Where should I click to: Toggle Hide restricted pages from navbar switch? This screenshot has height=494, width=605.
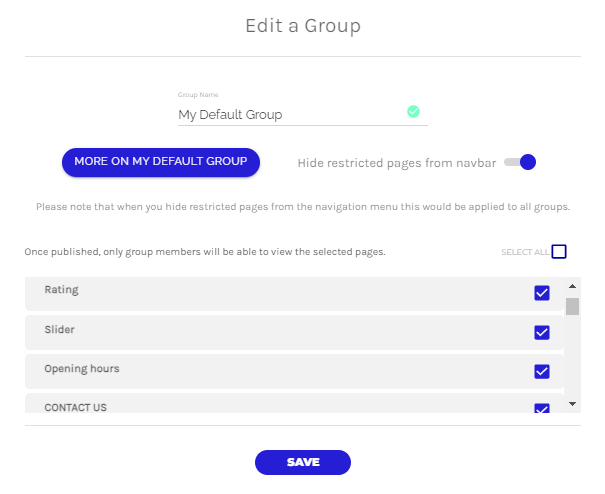520,162
